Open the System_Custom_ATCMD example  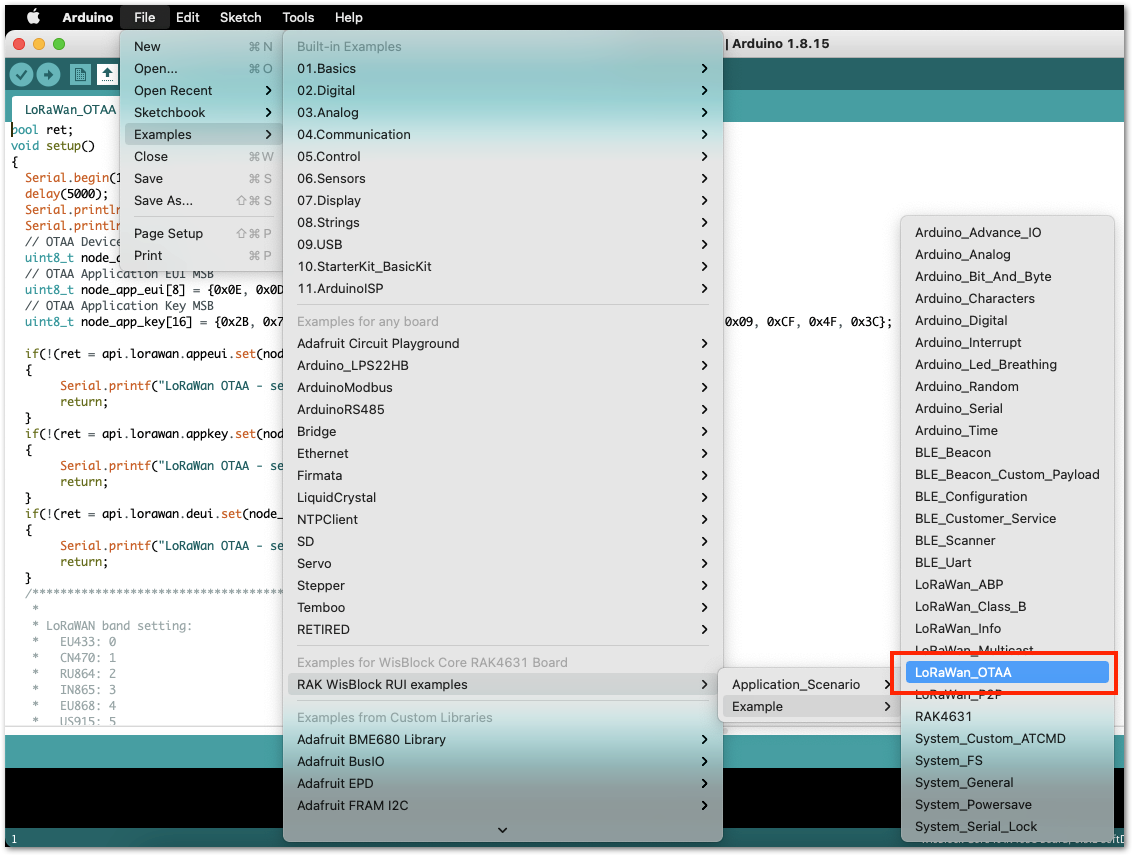click(1007, 739)
